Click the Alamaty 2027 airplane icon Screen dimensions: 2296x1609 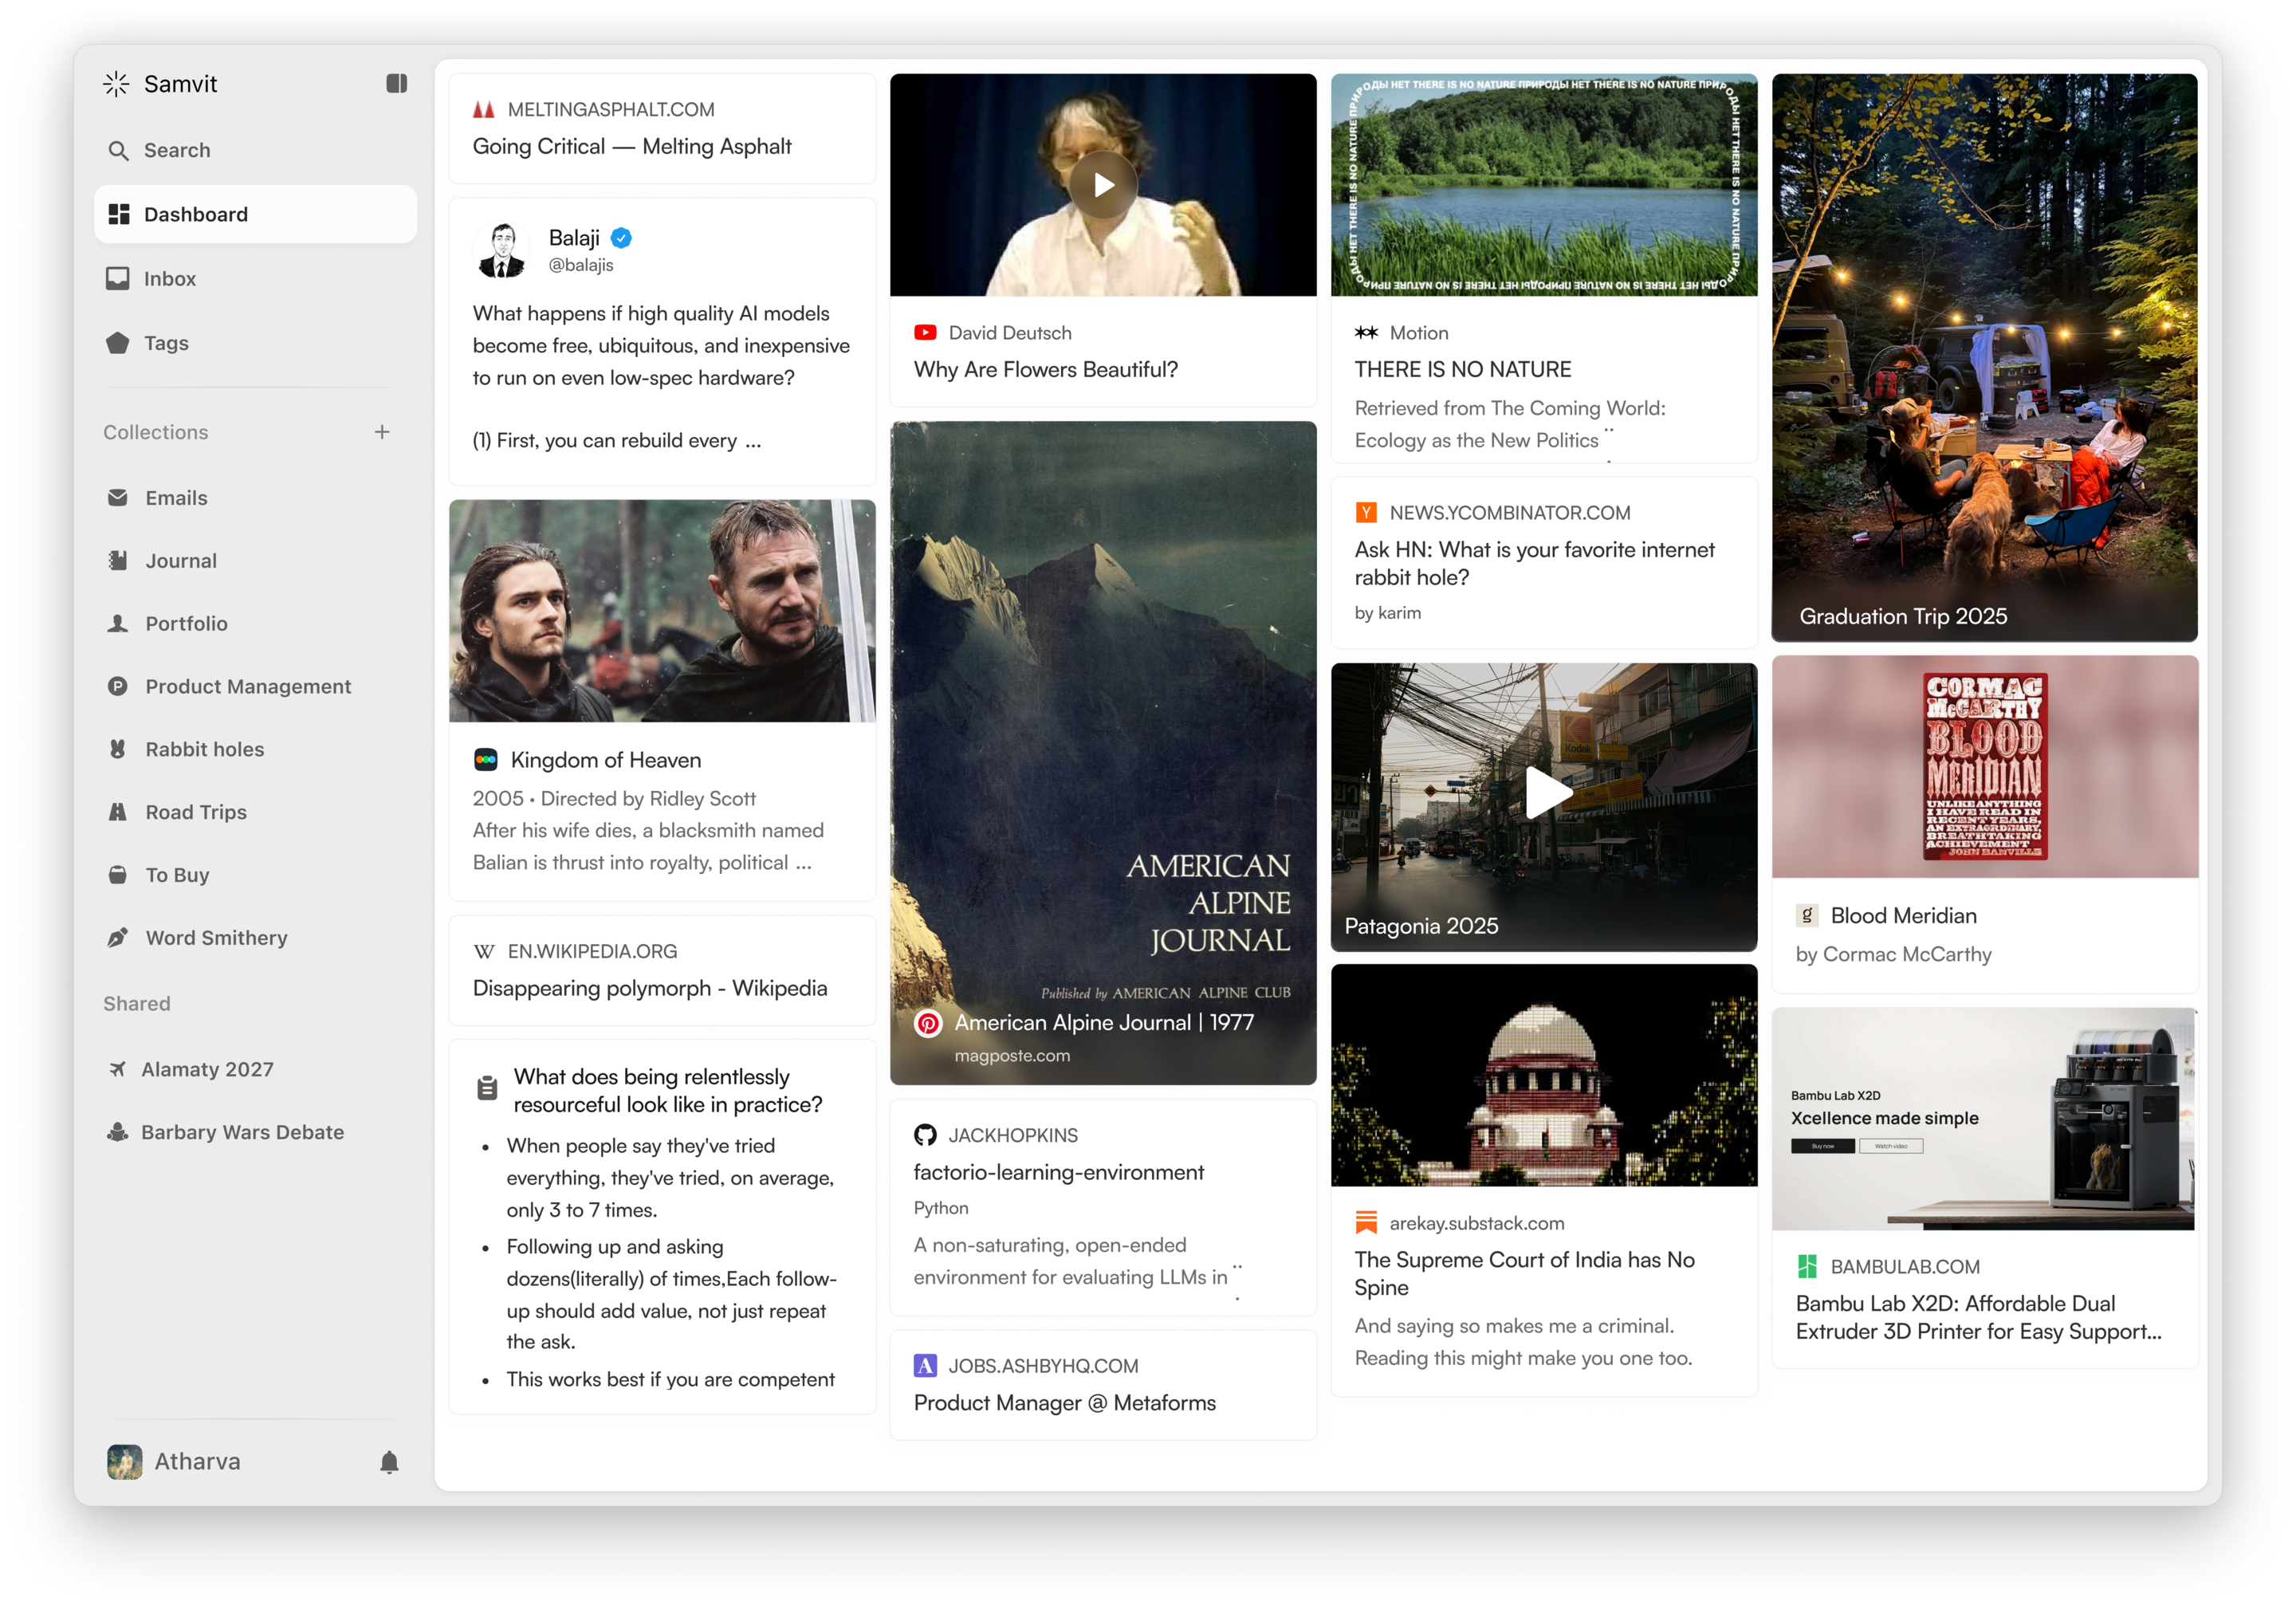(118, 1070)
